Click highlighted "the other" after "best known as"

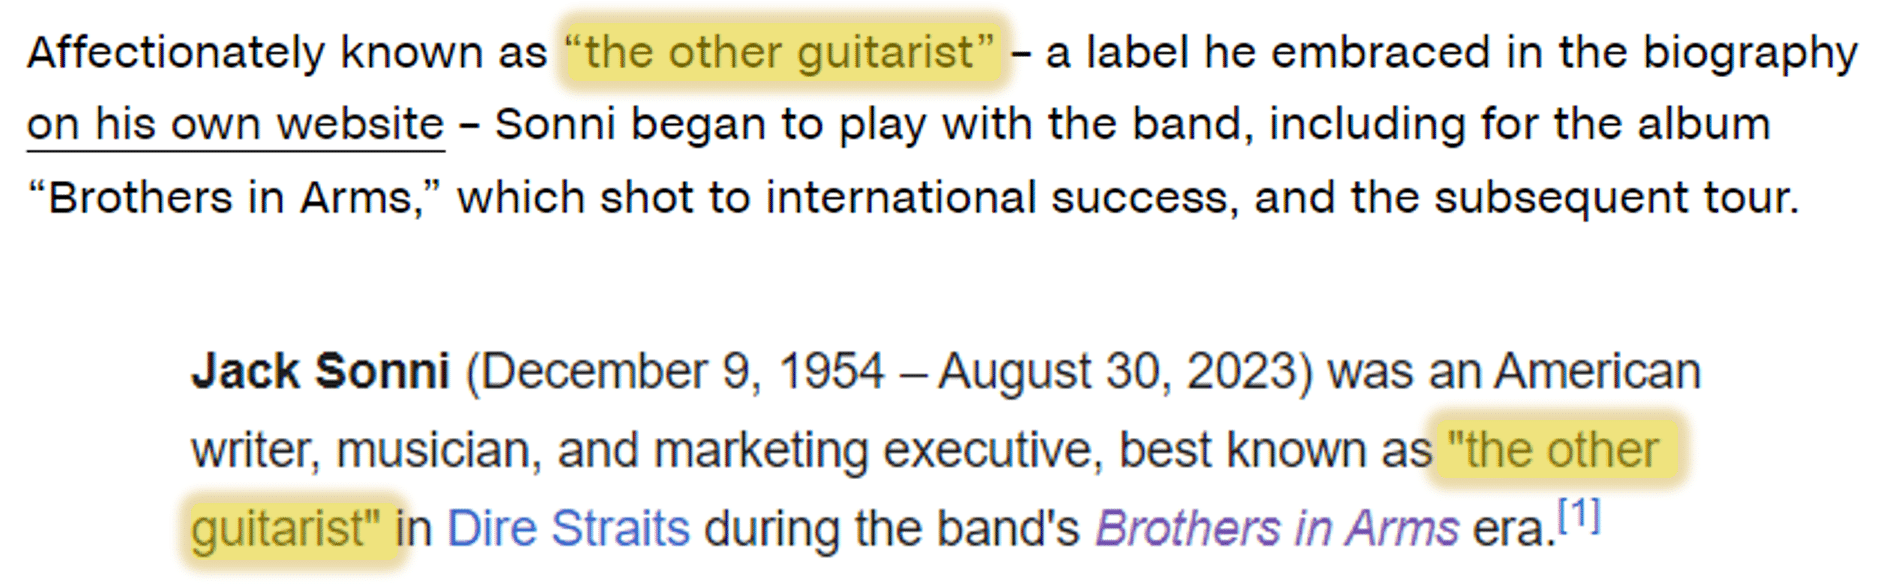click(1553, 450)
